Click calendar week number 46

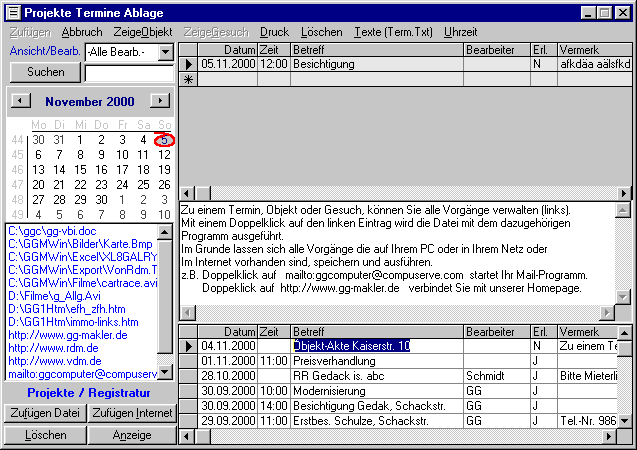tap(17, 170)
